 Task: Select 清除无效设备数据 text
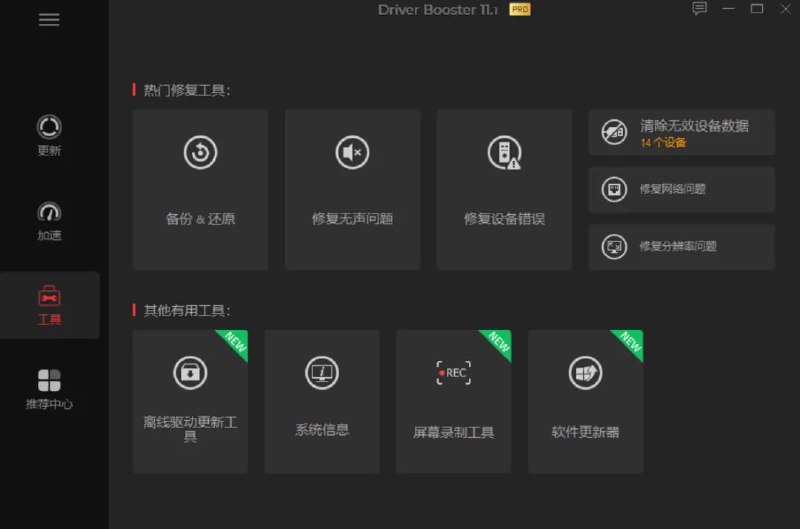694,126
